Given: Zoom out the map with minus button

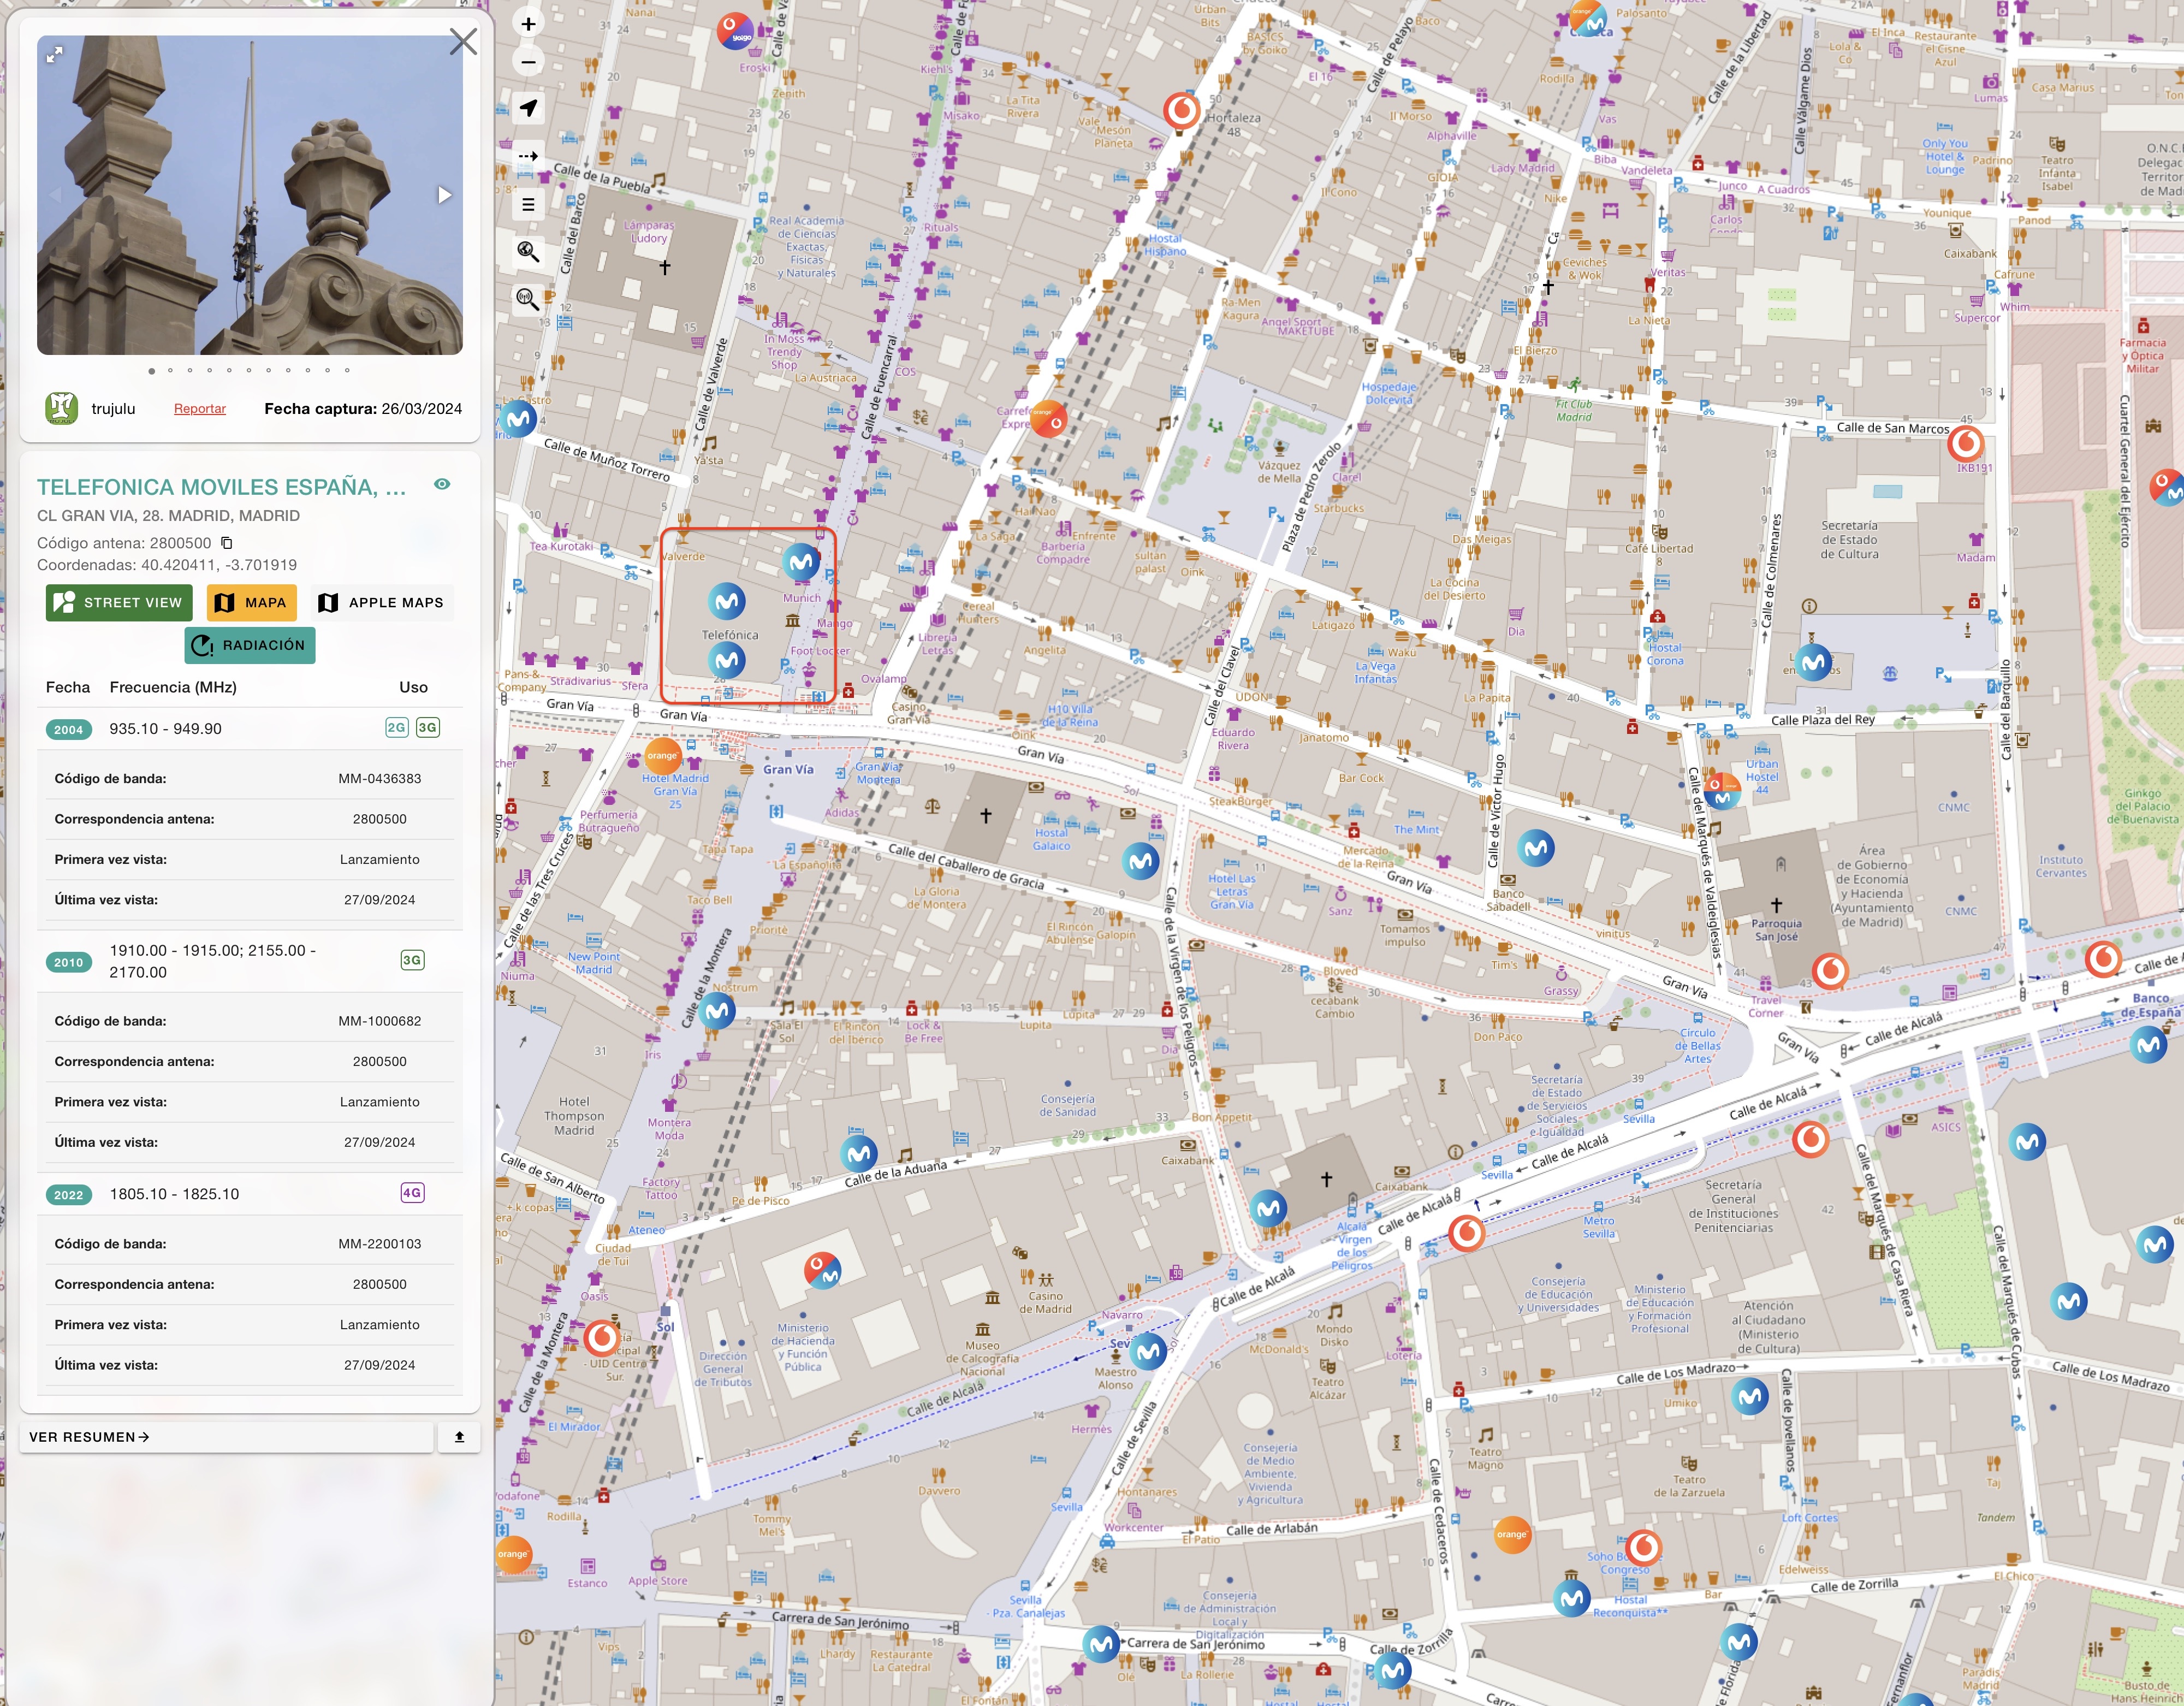Looking at the screenshot, I should click(x=528, y=62).
